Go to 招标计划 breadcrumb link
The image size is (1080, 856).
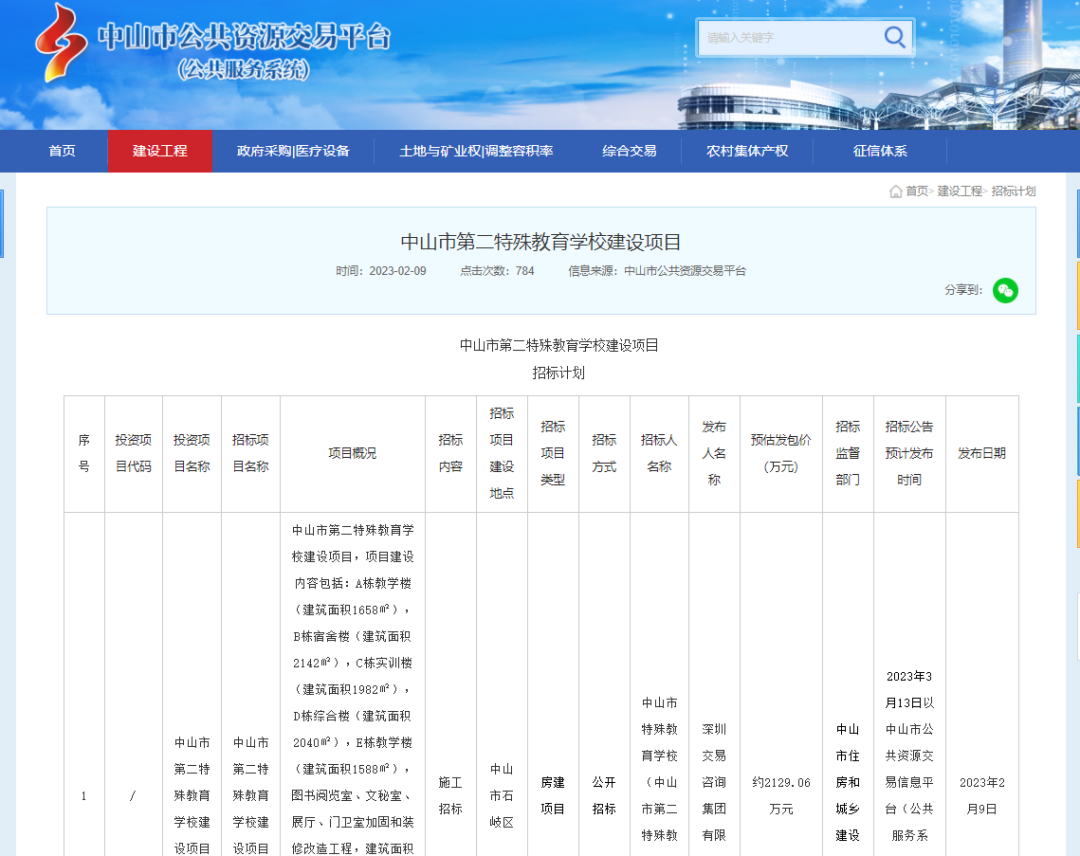pyautogui.click(x=1013, y=191)
